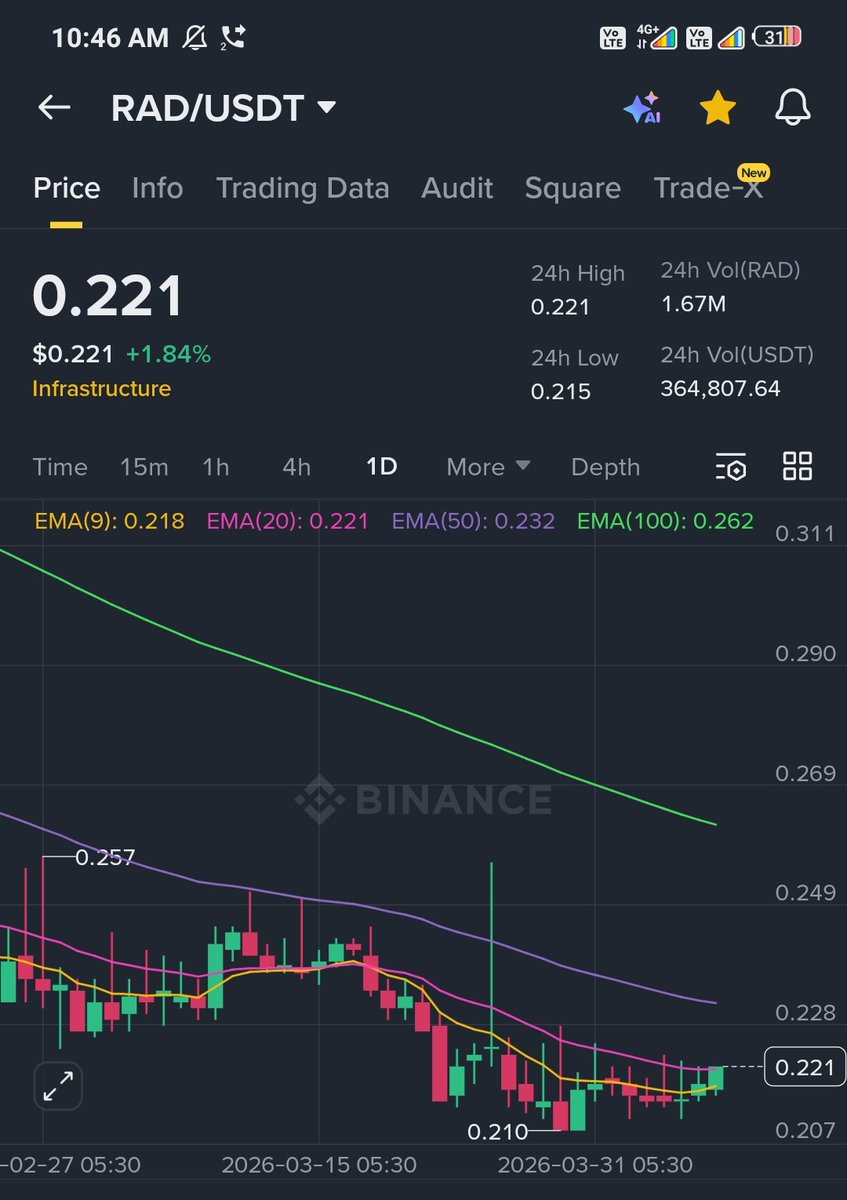Open the indicator settings icon

tap(730, 467)
